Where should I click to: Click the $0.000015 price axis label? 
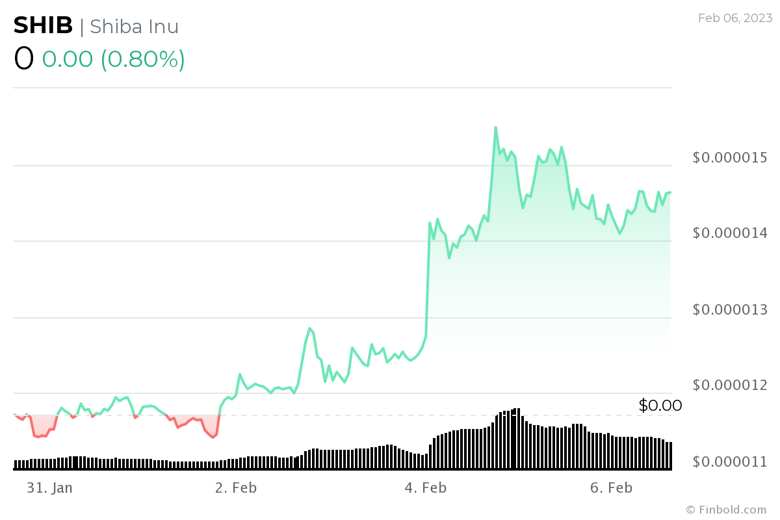tap(729, 158)
